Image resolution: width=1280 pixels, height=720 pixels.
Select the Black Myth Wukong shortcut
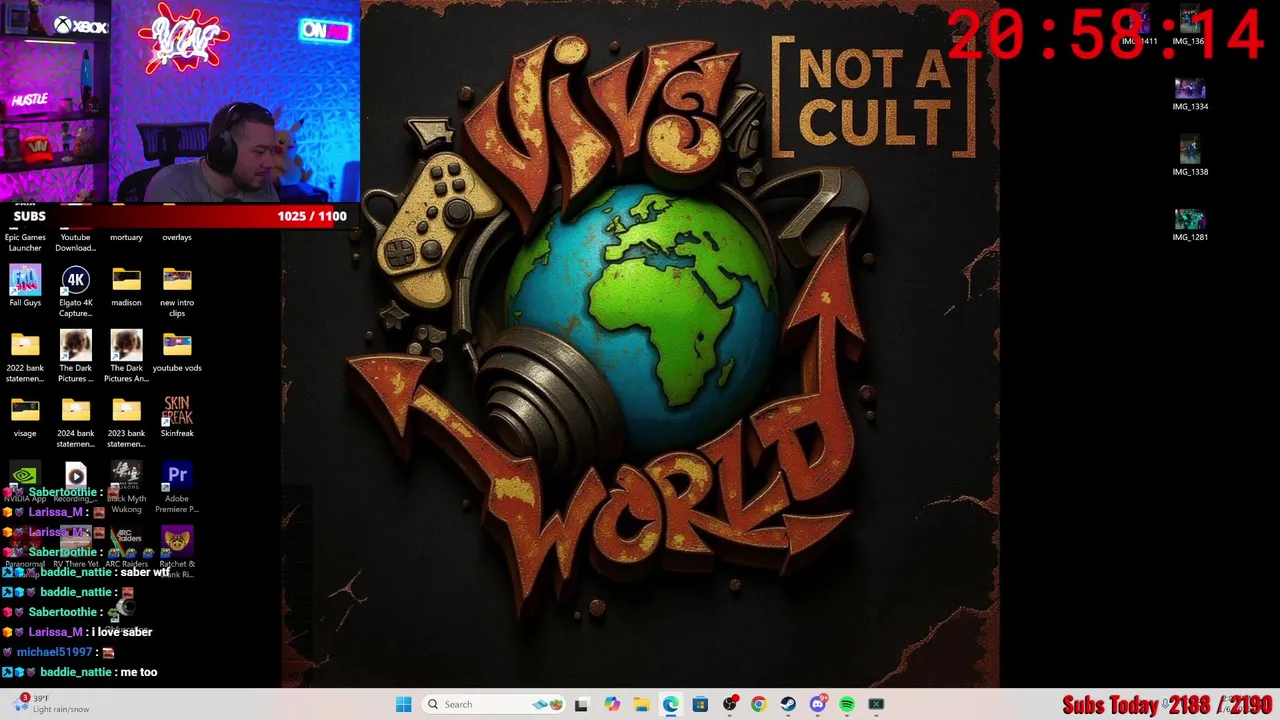tap(126, 487)
